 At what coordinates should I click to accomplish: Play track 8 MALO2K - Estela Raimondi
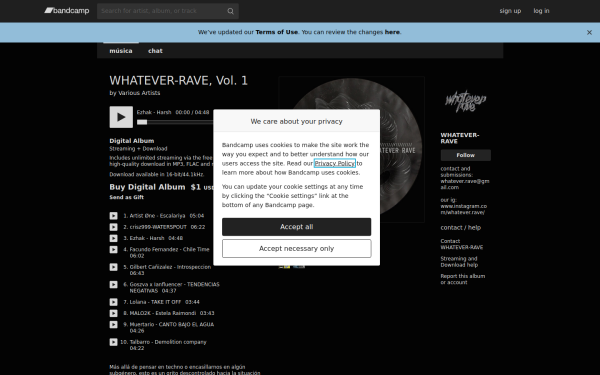114,313
